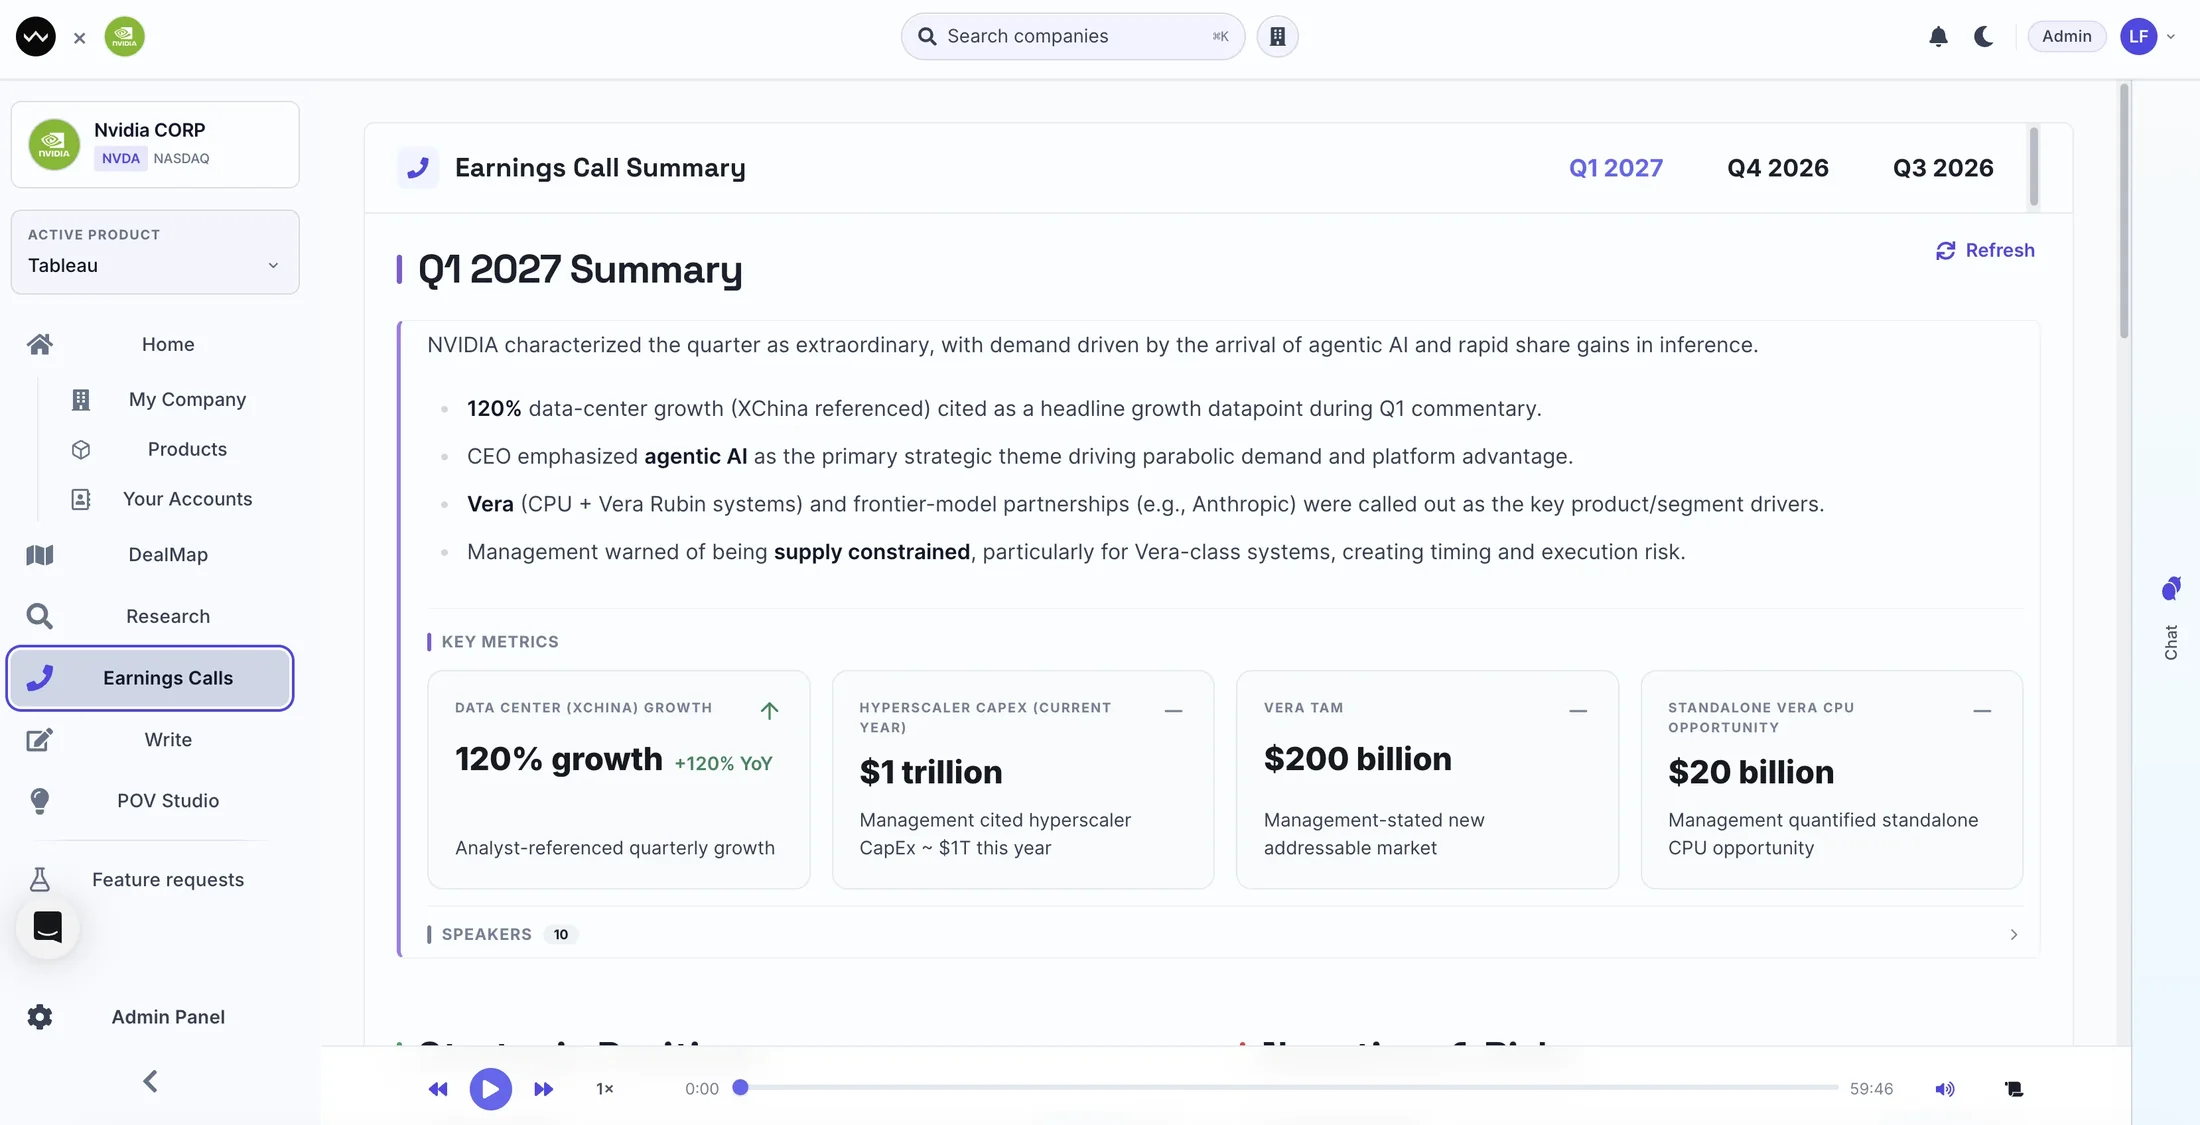
Task: Mute audio with the speaker icon
Action: (1945, 1089)
